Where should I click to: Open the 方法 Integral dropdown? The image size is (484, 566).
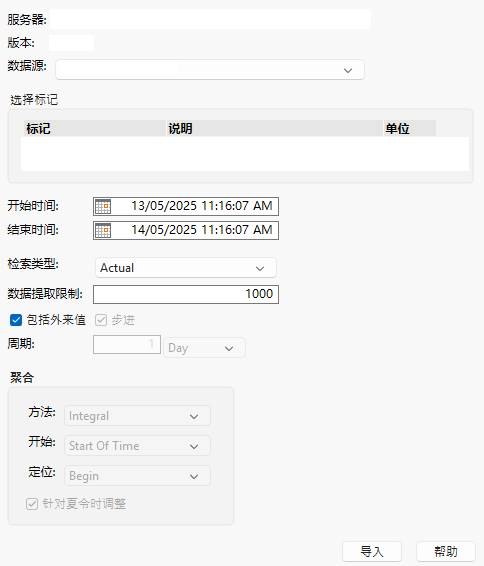coord(138,416)
